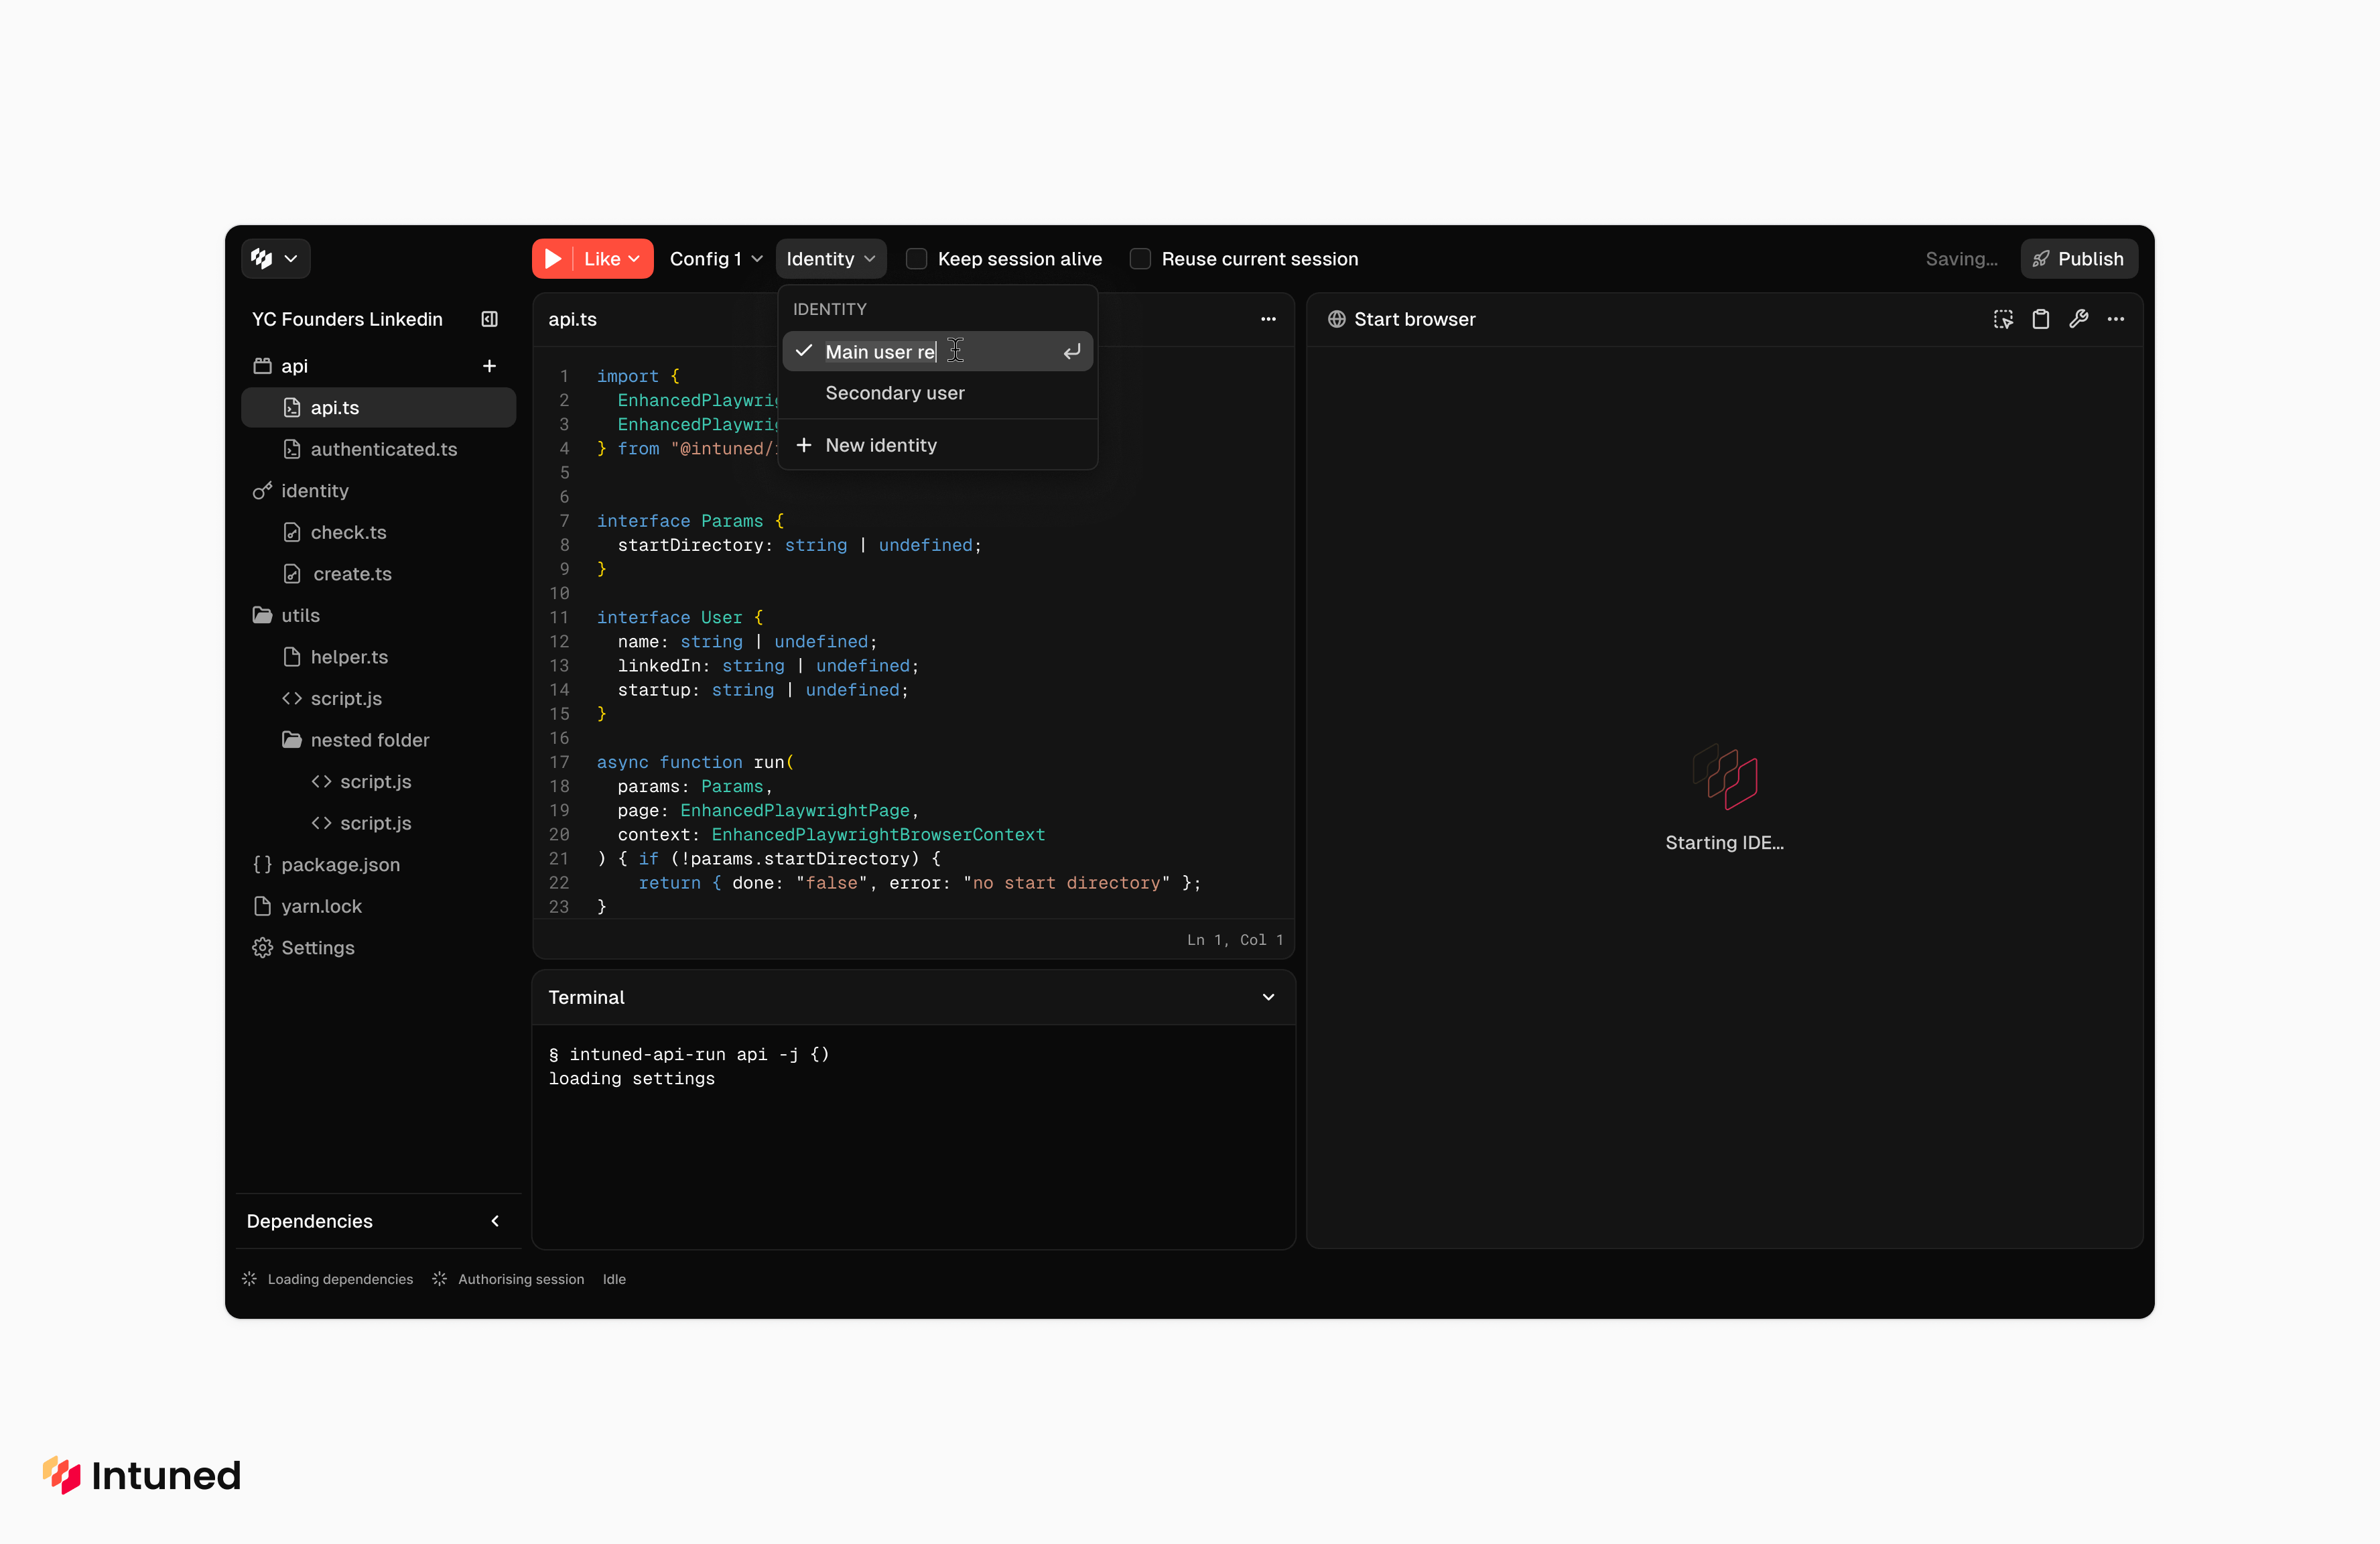Image resolution: width=2380 pixels, height=1544 pixels.
Task: Select the Dependencies panel header
Action: 378,1221
